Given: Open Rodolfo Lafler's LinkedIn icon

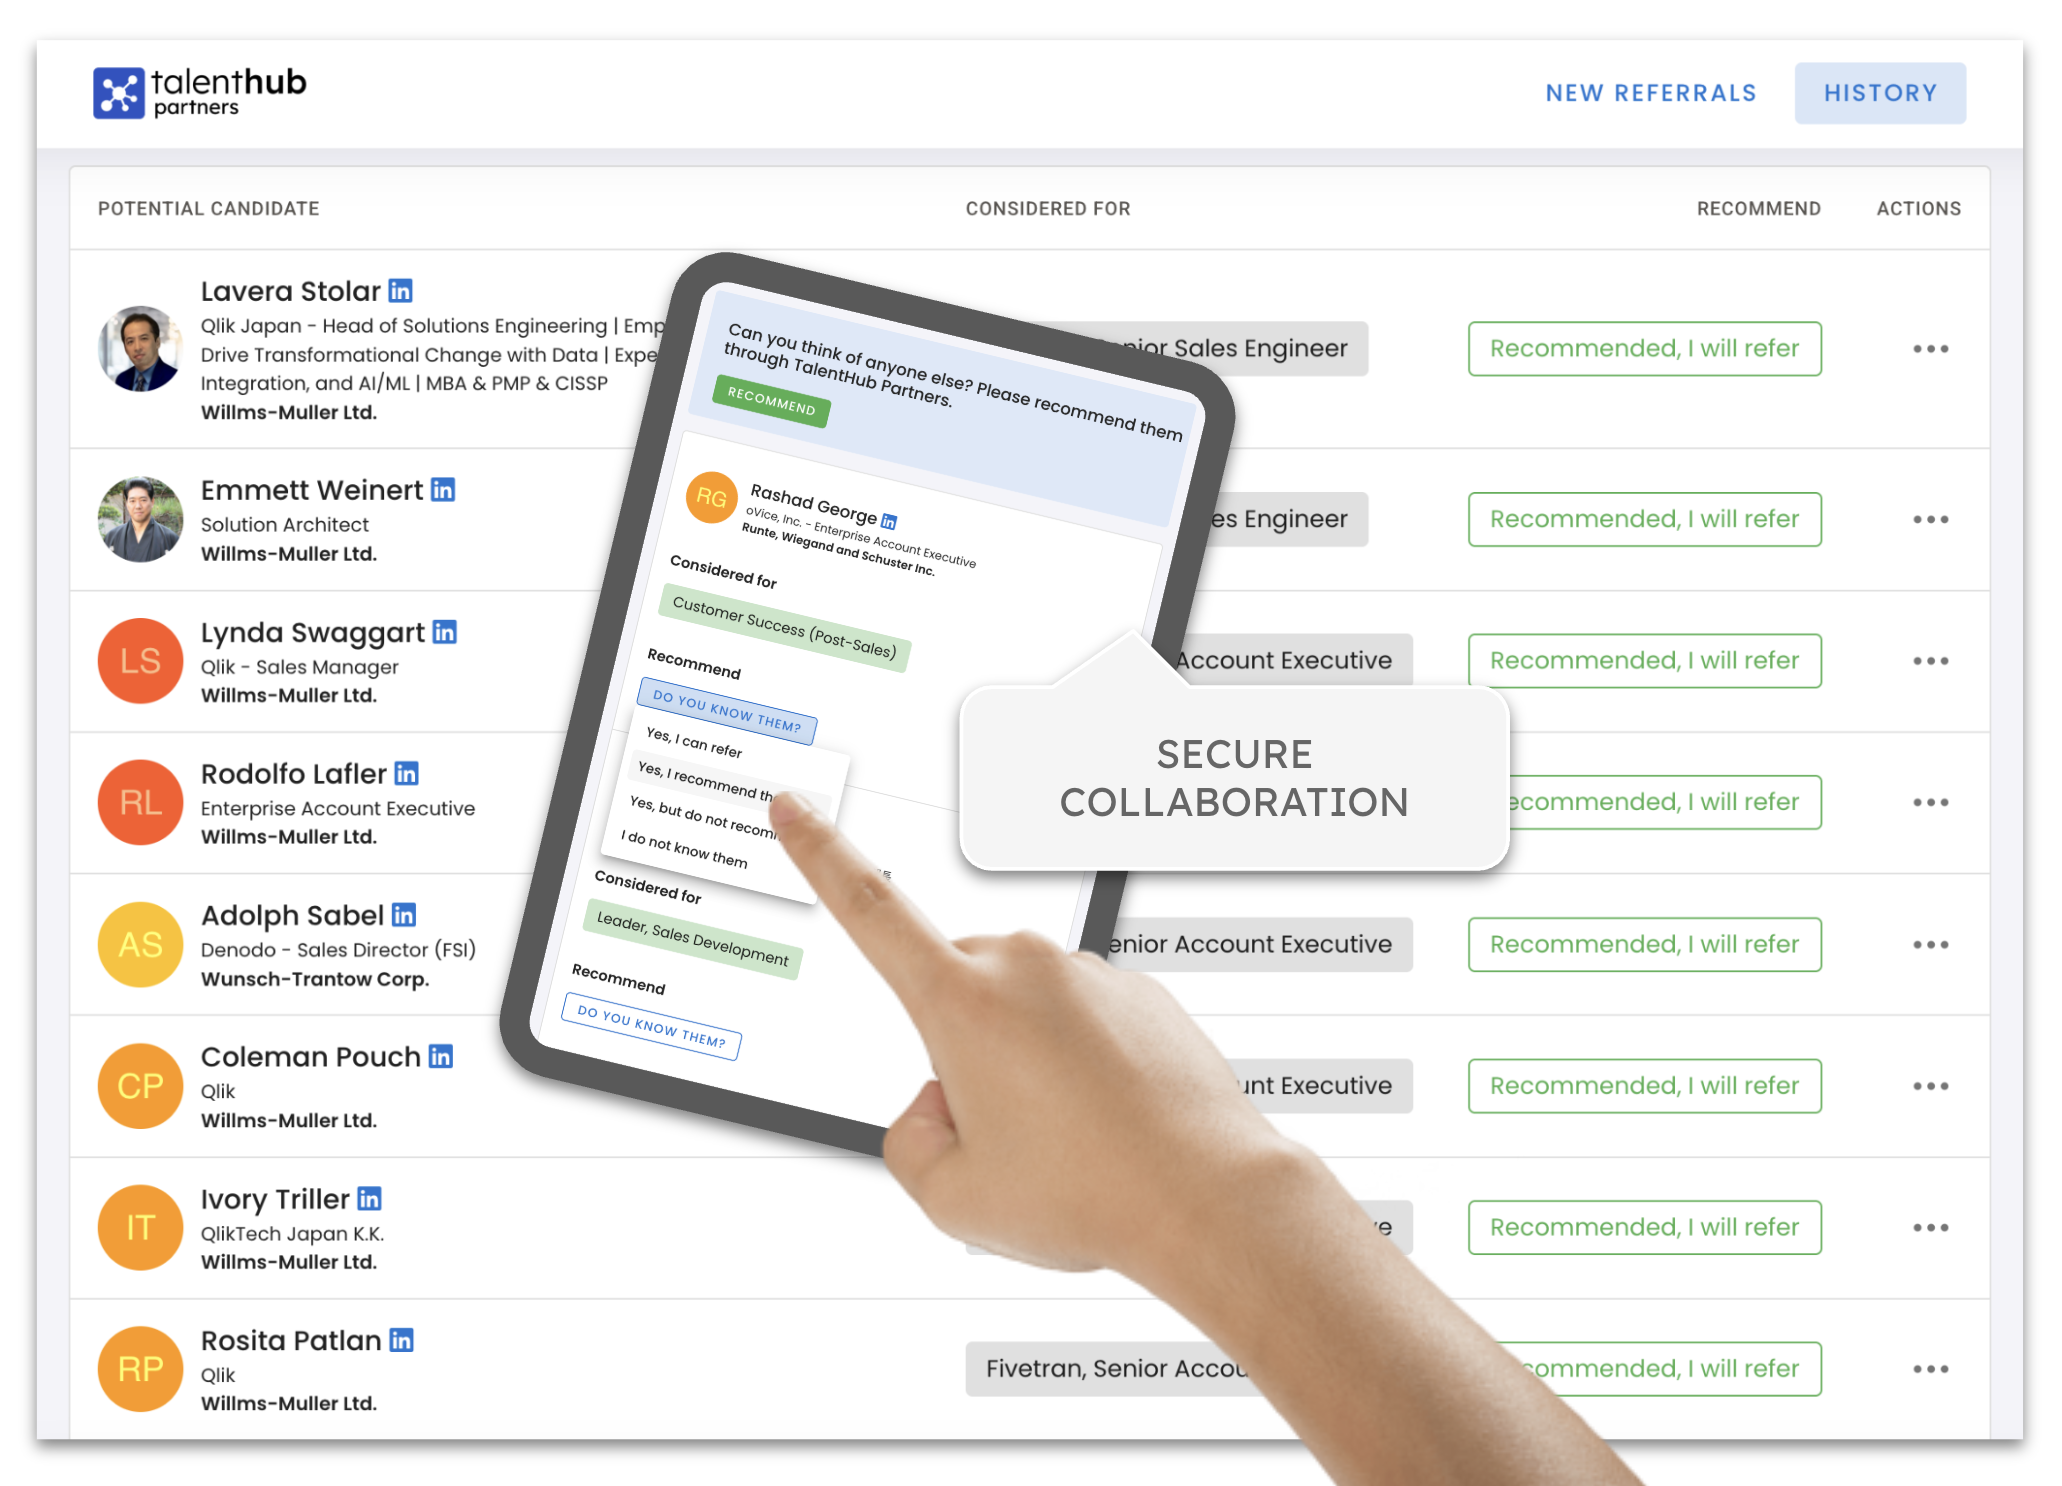Looking at the screenshot, I should [x=406, y=774].
